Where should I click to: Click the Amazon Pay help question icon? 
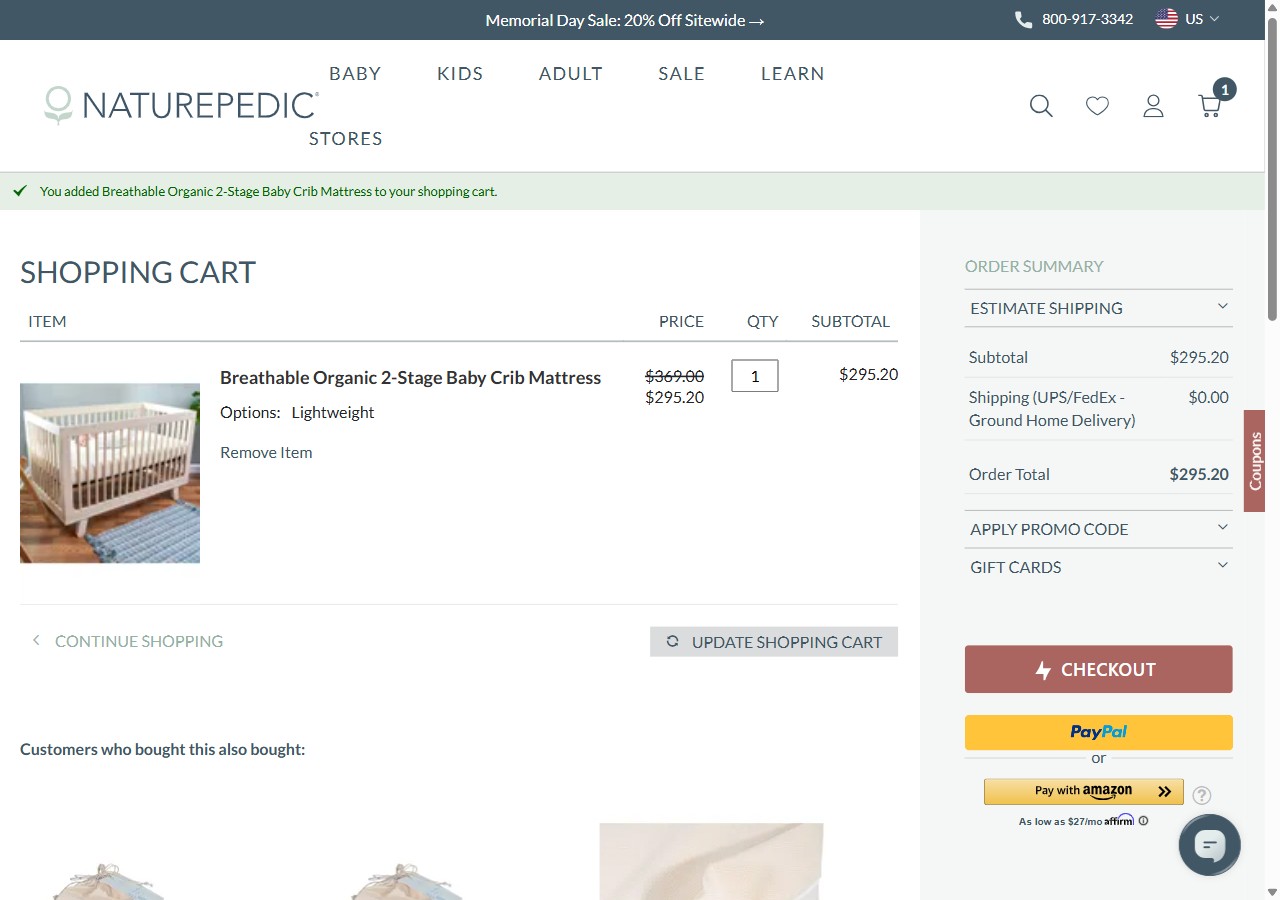click(x=1202, y=795)
